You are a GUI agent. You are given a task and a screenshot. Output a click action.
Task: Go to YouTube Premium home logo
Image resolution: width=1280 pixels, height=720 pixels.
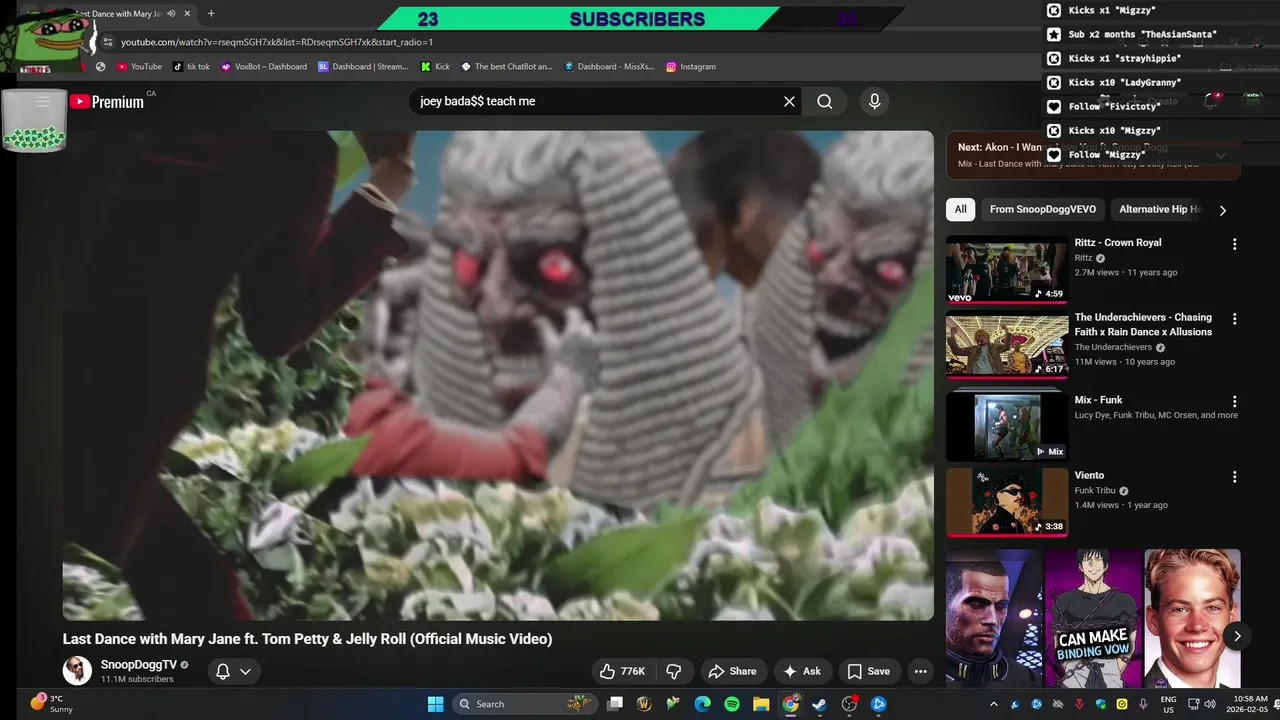tap(107, 101)
